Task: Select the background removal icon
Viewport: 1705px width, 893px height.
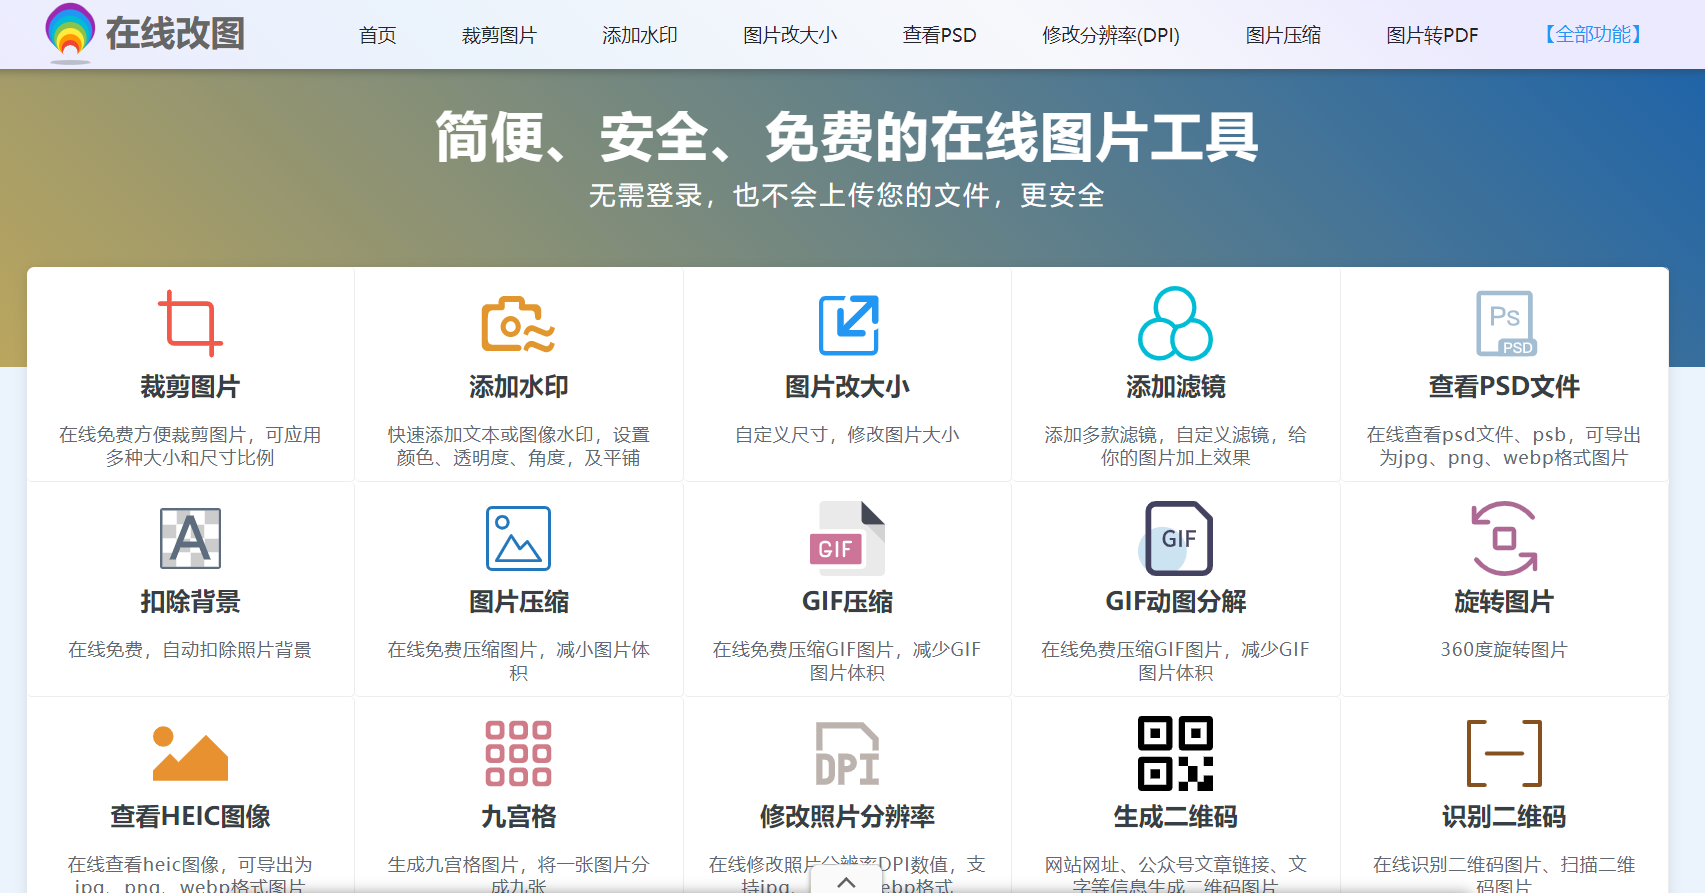Action: pos(190,538)
